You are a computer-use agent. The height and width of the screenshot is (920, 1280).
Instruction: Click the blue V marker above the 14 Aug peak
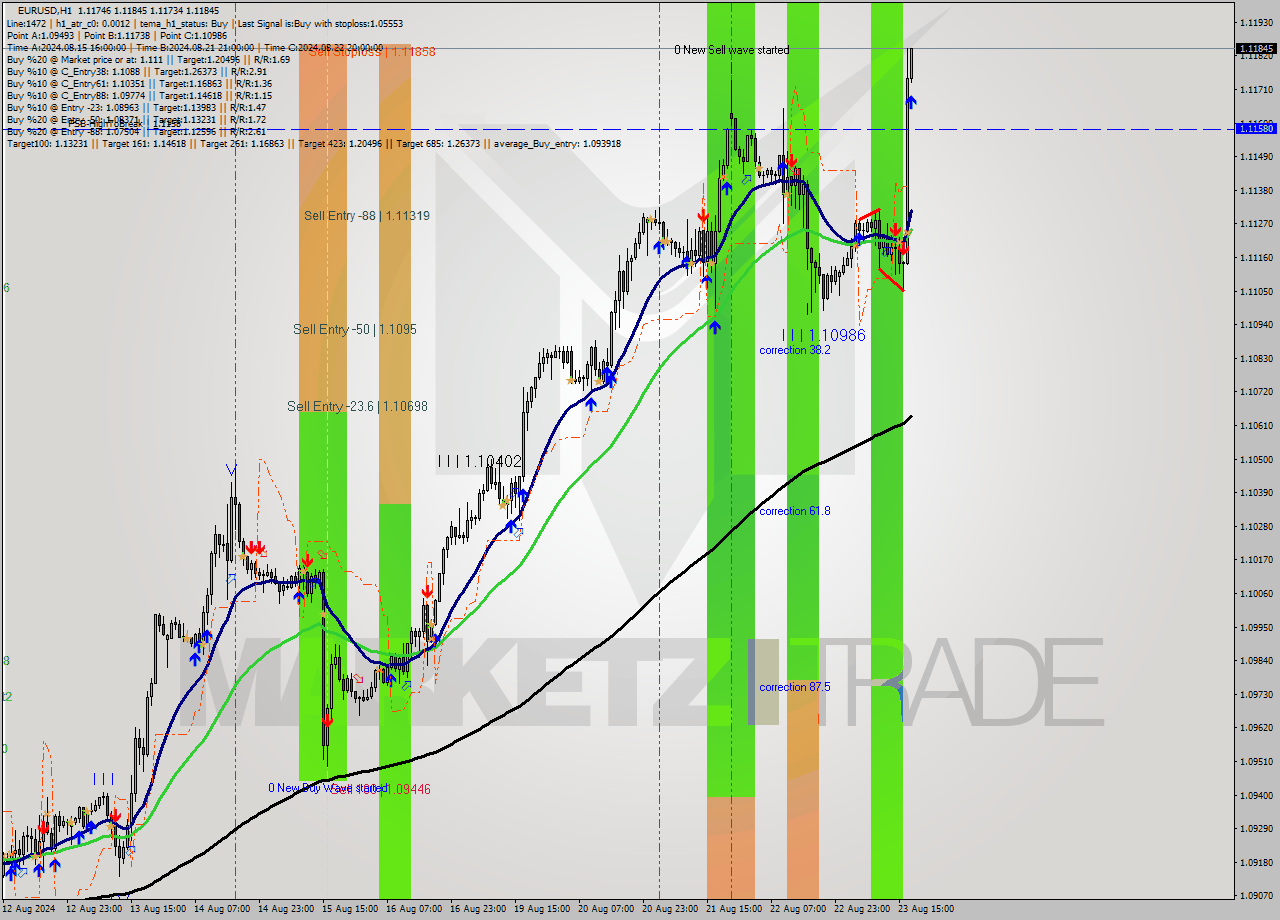tap(232, 469)
